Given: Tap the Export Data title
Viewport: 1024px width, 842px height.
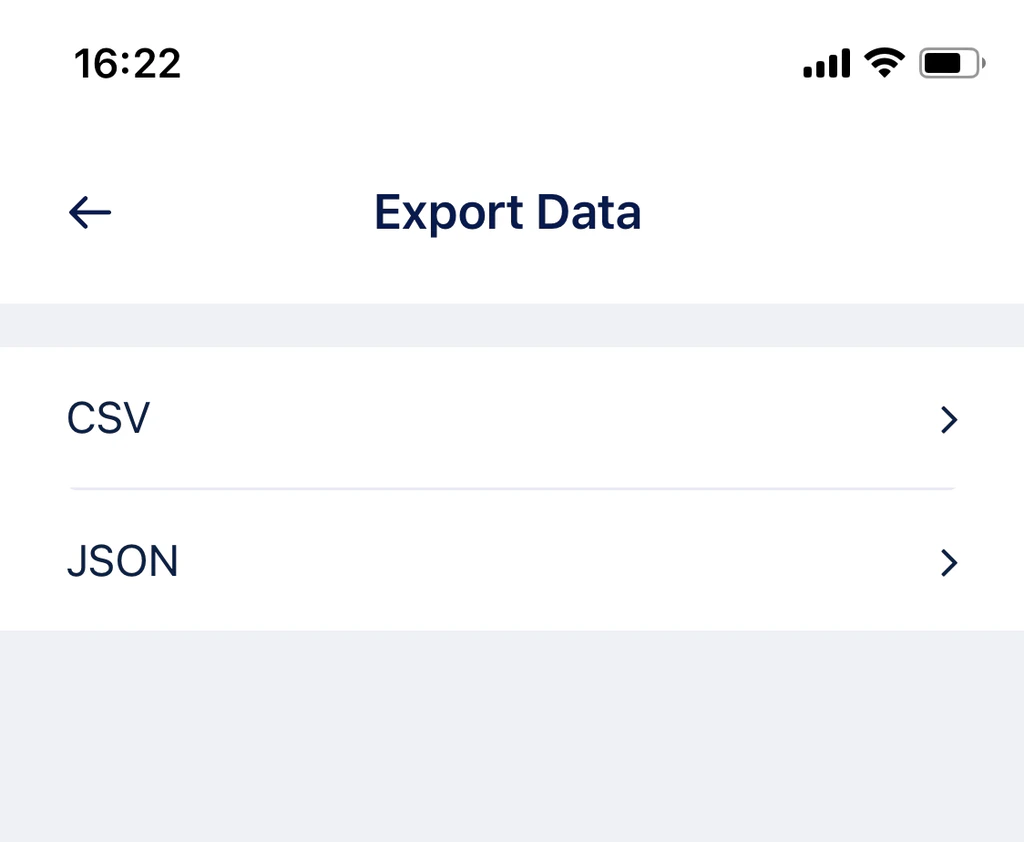Looking at the screenshot, I should pyautogui.click(x=507, y=212).
